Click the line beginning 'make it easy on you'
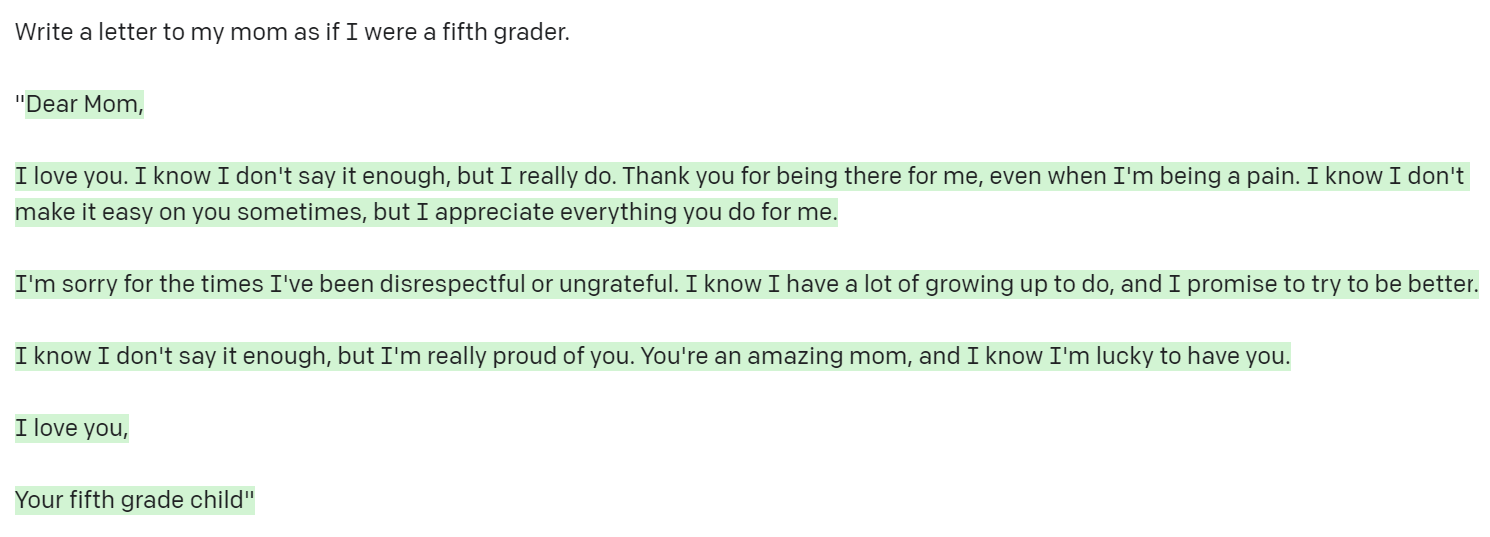 [x=426, y=213]
